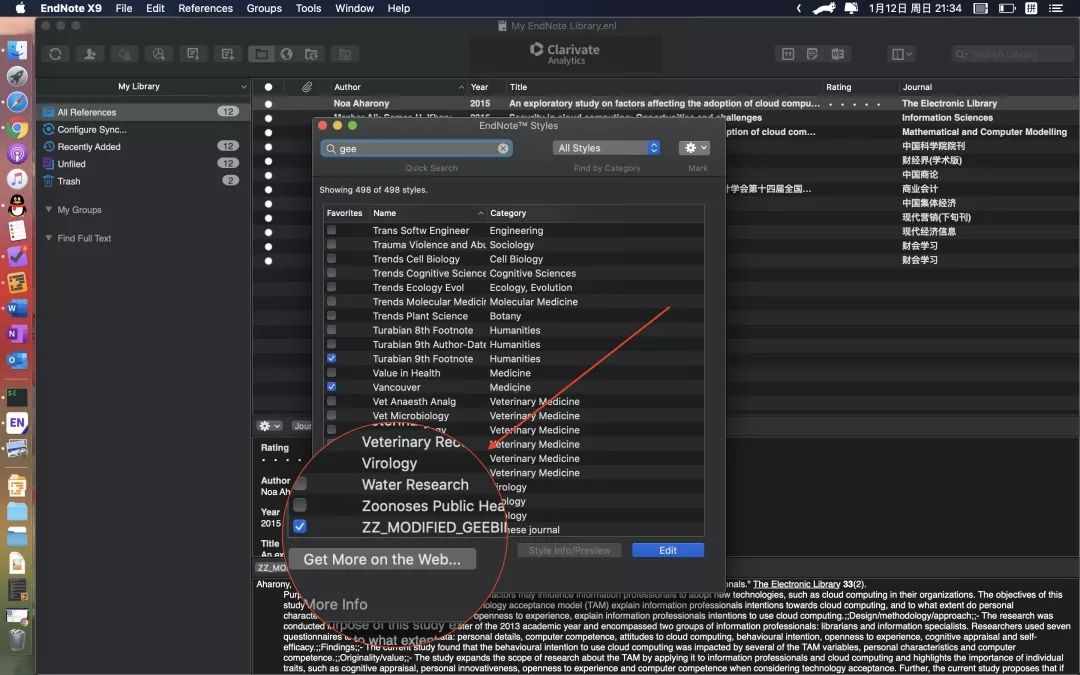Open Podcasts app from the Dock
Image resolution: width=1080 pixels, height=675 pixels.
[17, 154]
